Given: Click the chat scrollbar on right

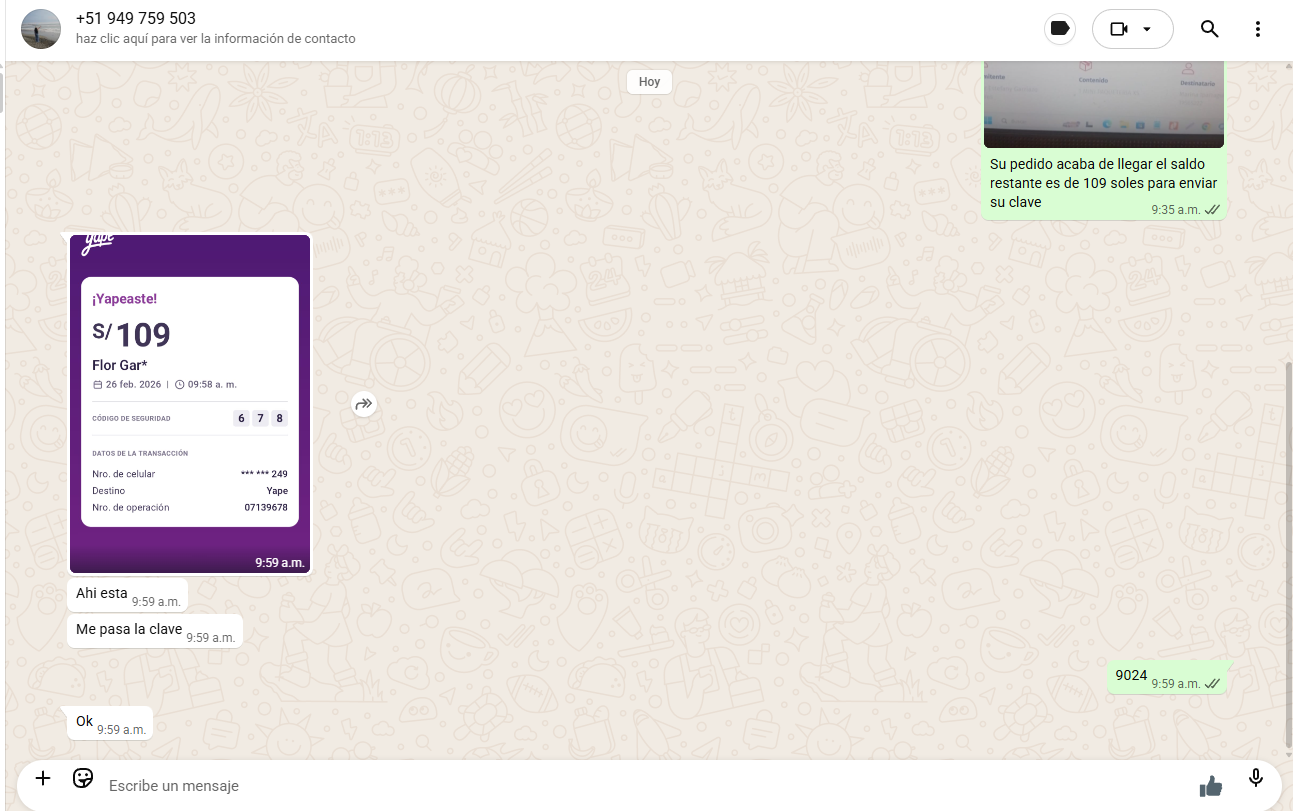Looking at the screenshot, I should (x=1288, y=550).
